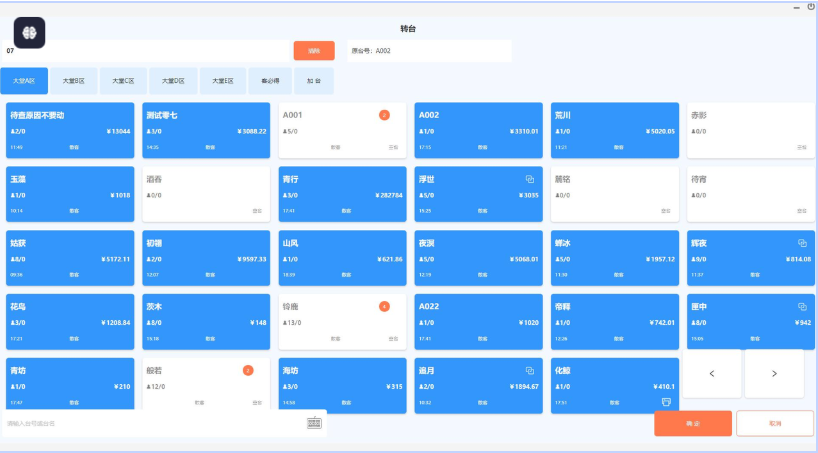Focus the table name search input at bottom
818x453 pixels.
[150, 423]
